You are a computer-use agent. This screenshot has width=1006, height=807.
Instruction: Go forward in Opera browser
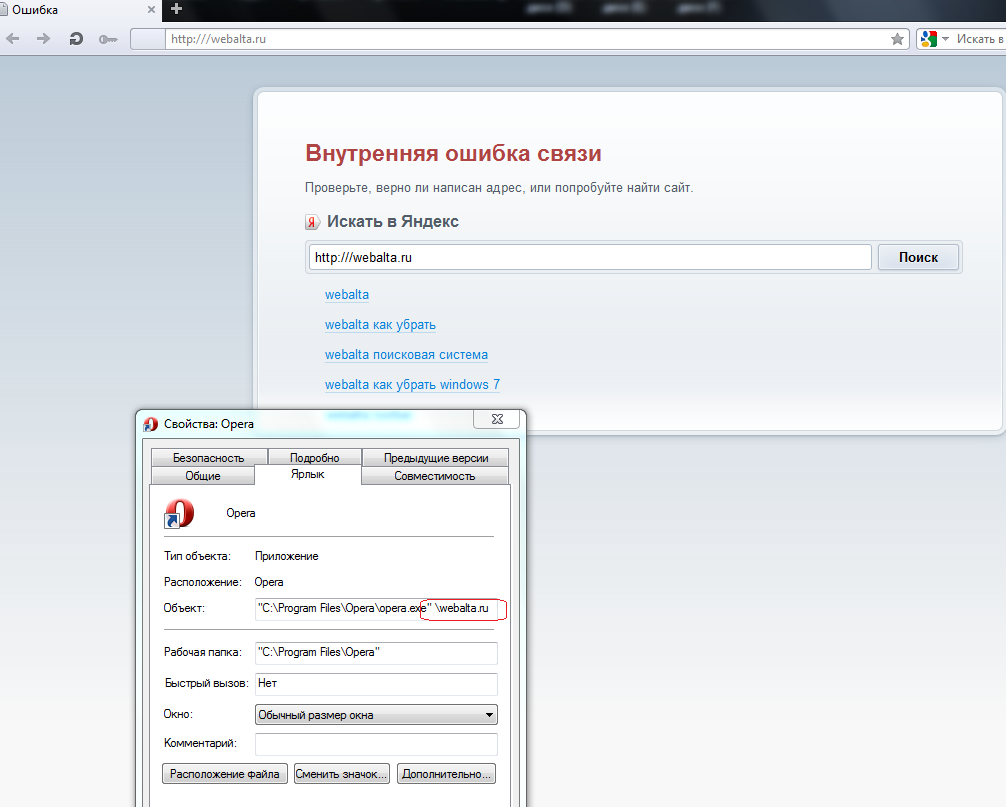43,39
